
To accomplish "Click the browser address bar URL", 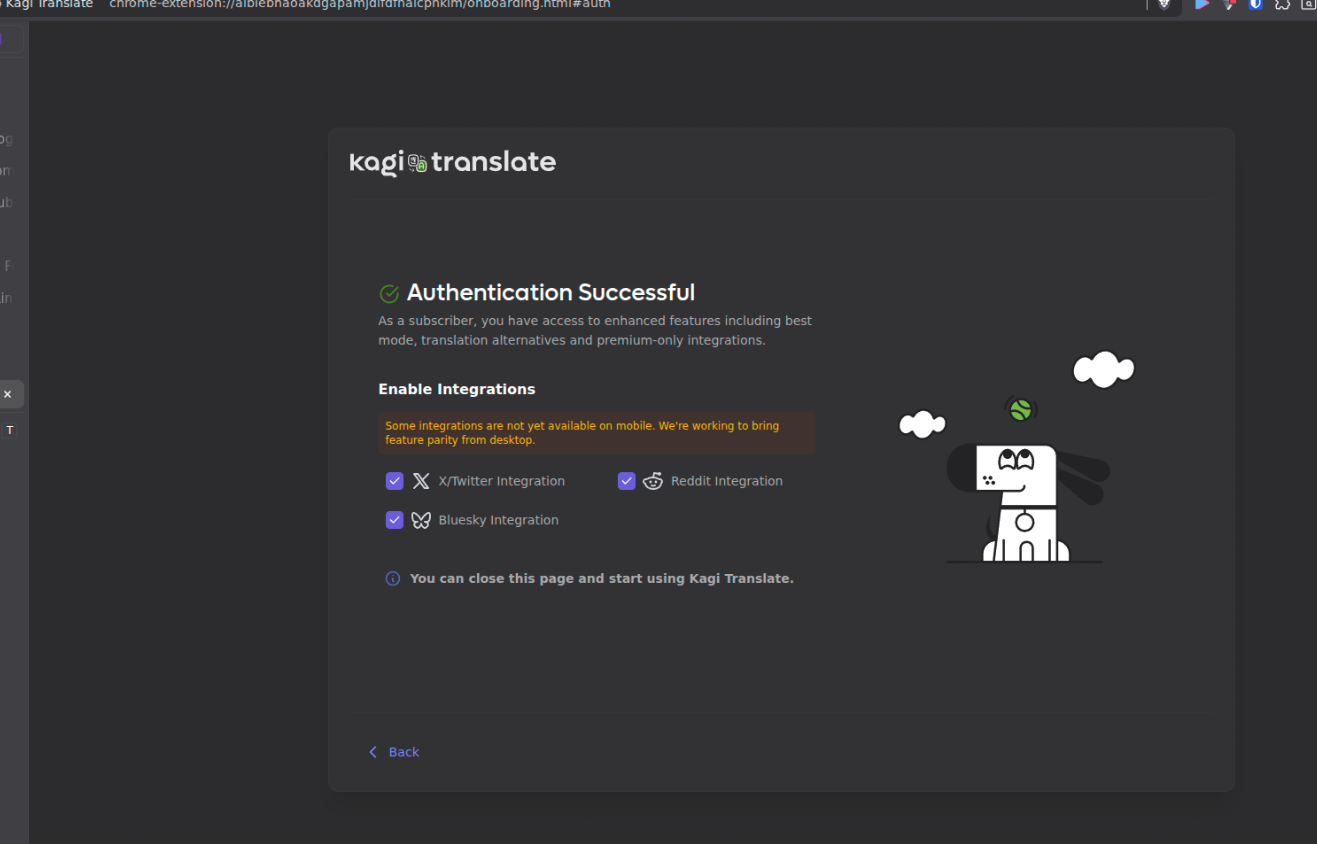I will (360, 4).
